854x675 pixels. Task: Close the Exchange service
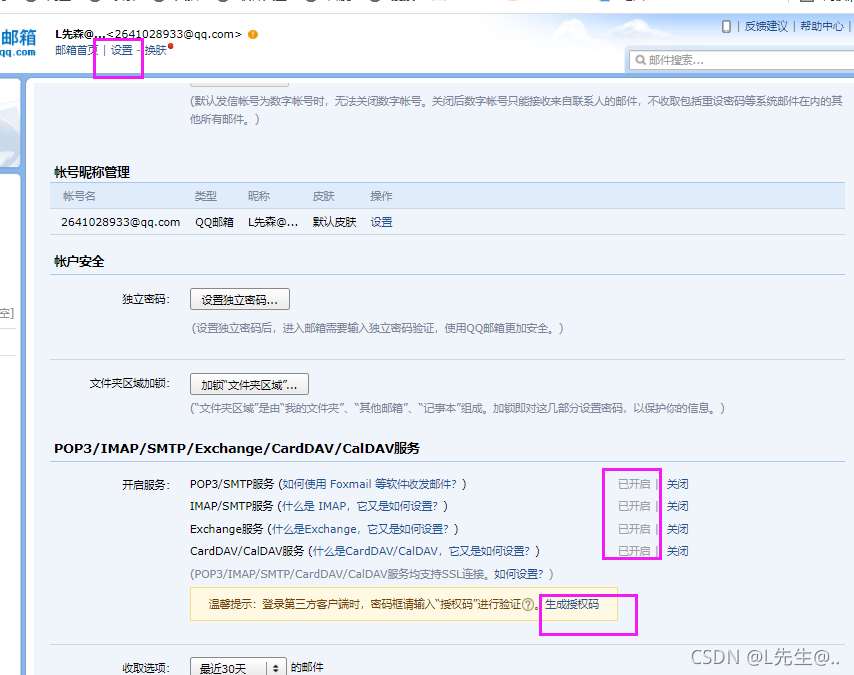[678, 529]
